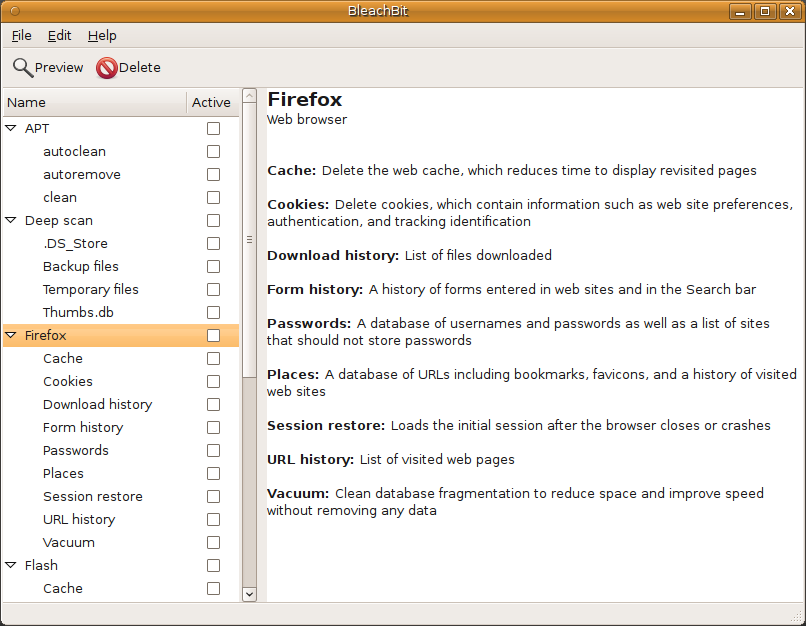Click the Name column header
This screenshot has width=806, height=626.
click(x=95, y=102)
